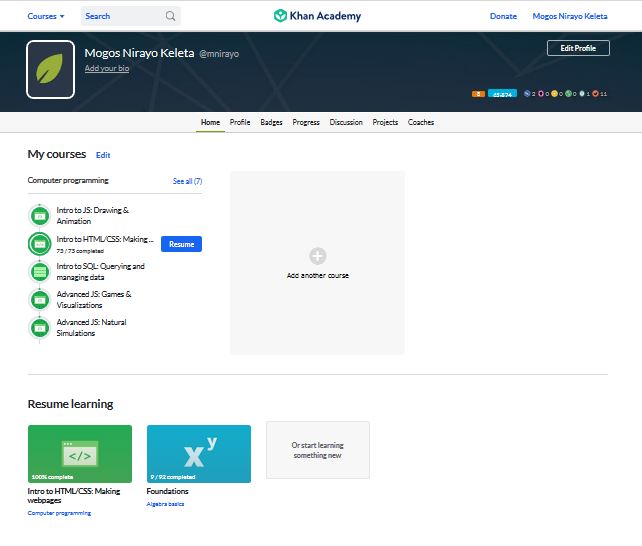Click the orange Meteorite badge icon
The width and height of the screenshot is (642, 546).
(x=595, y=94)
